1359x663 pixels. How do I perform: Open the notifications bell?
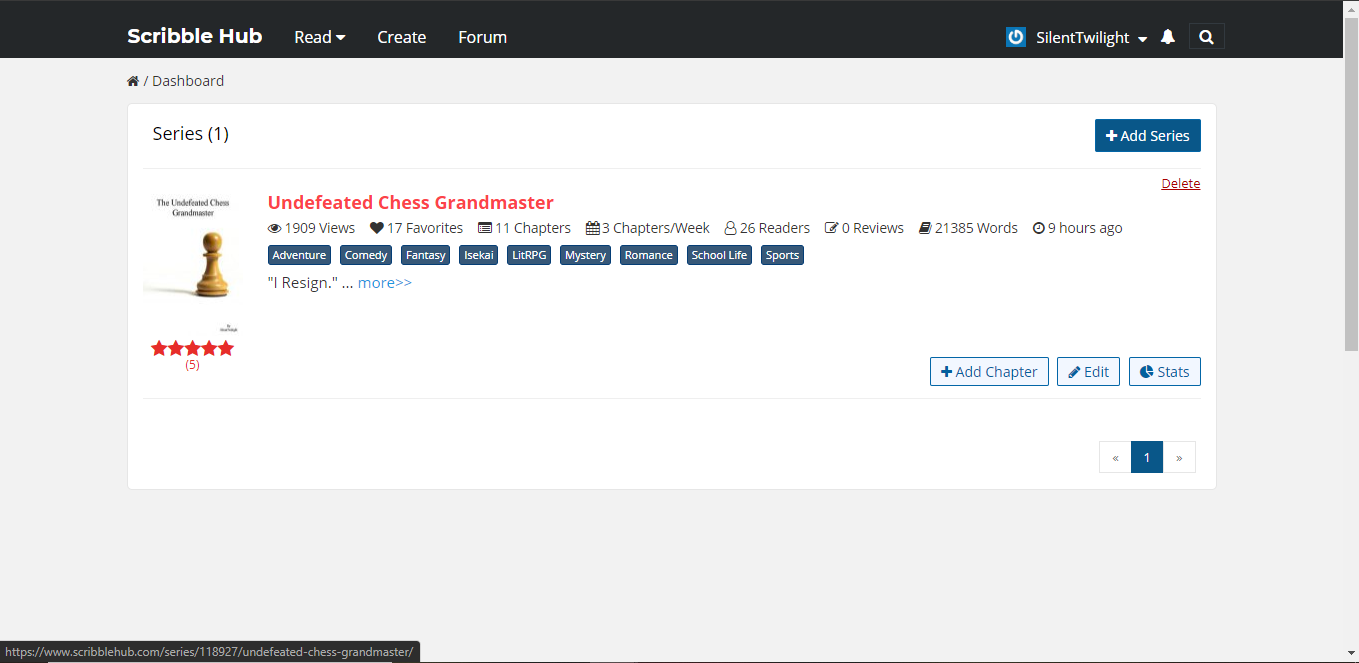pyautogui.click(x=1167, y=37)
